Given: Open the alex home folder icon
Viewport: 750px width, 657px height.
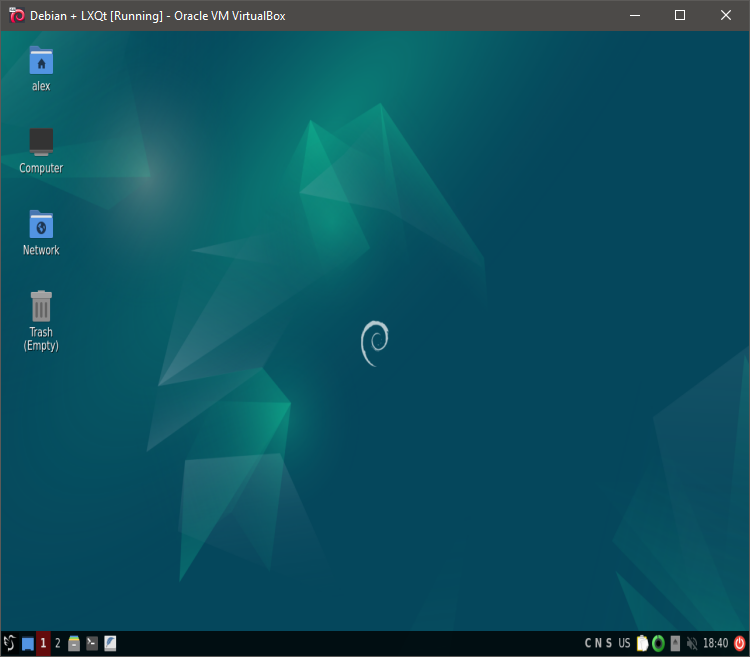Looking at the screenshot, I should (x=41, y=61).
